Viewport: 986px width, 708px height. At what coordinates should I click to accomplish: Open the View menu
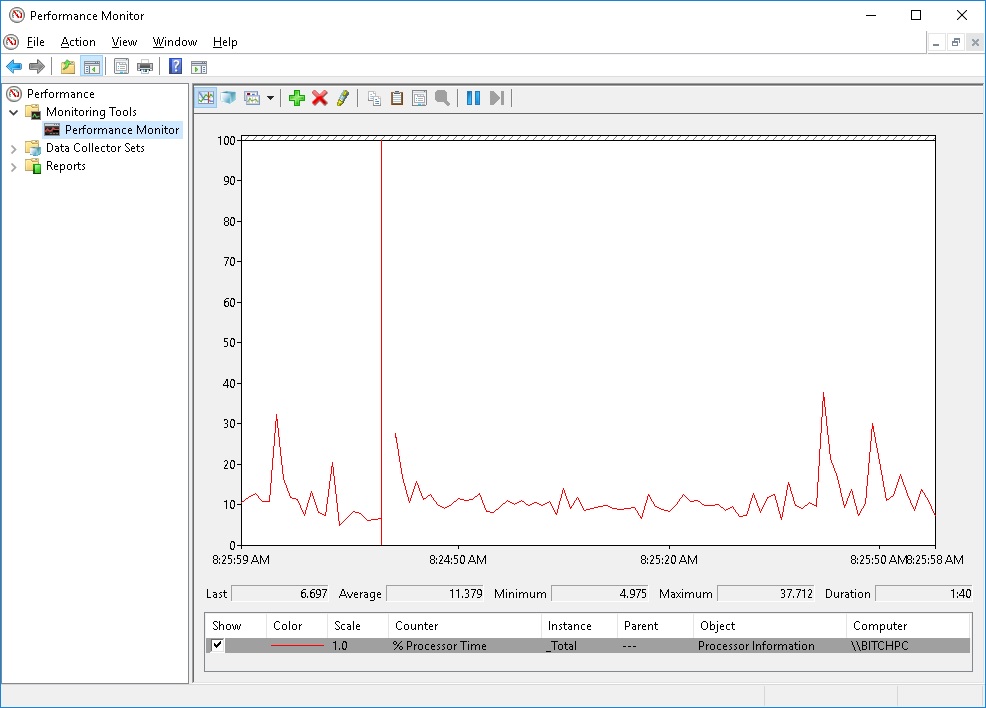[x=124, y=42]
